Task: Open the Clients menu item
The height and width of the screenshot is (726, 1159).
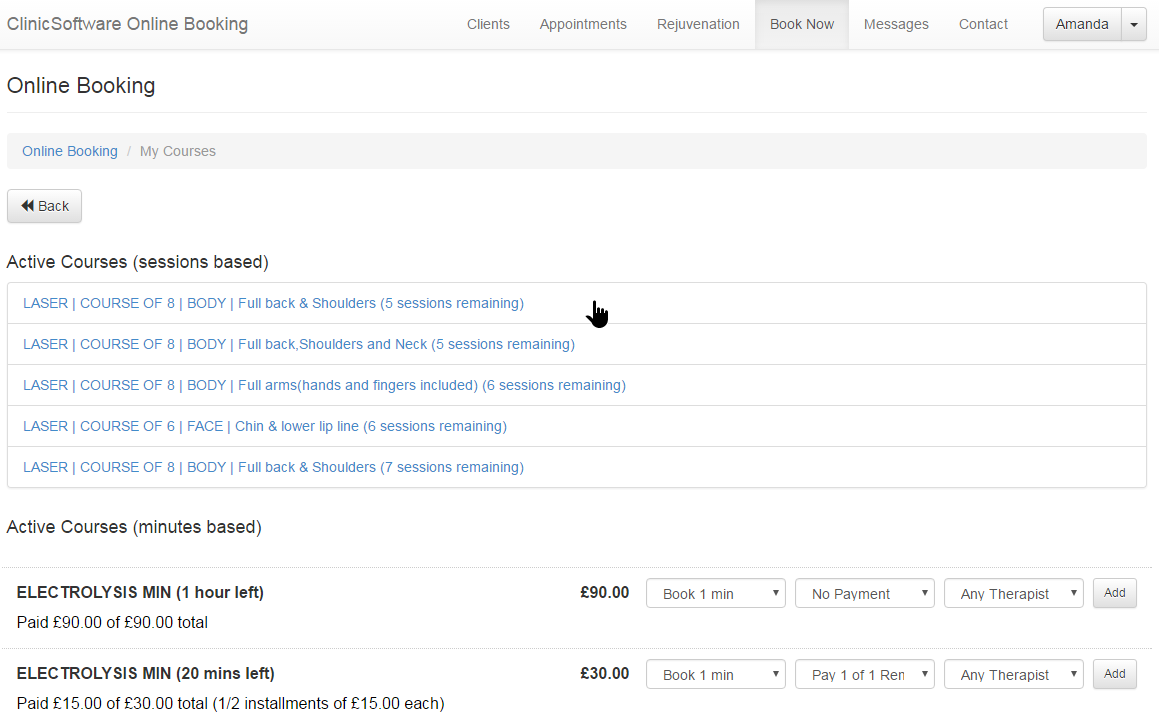Action: (x=488, y=25)
